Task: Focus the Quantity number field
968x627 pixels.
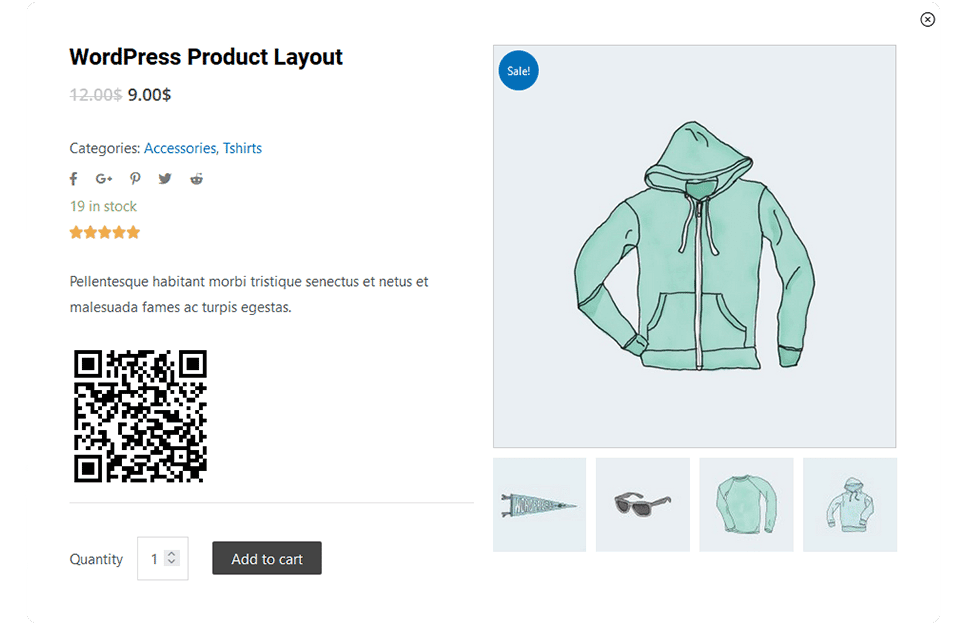Action: pos(154,559)
